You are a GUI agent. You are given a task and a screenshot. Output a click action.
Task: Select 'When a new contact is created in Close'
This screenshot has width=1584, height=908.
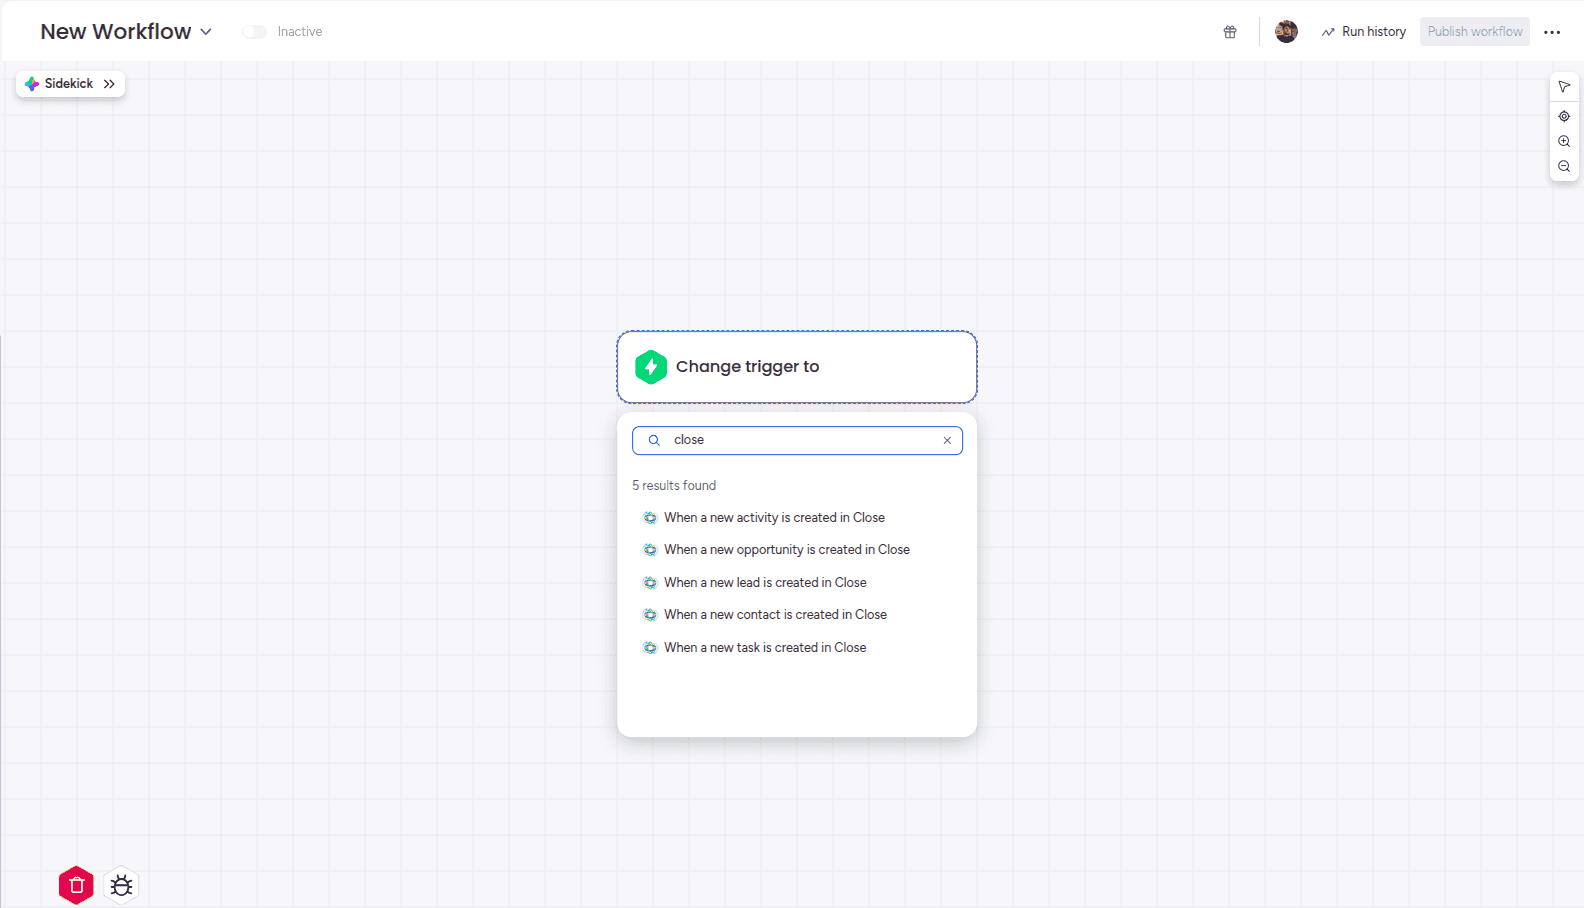(775, 615)
